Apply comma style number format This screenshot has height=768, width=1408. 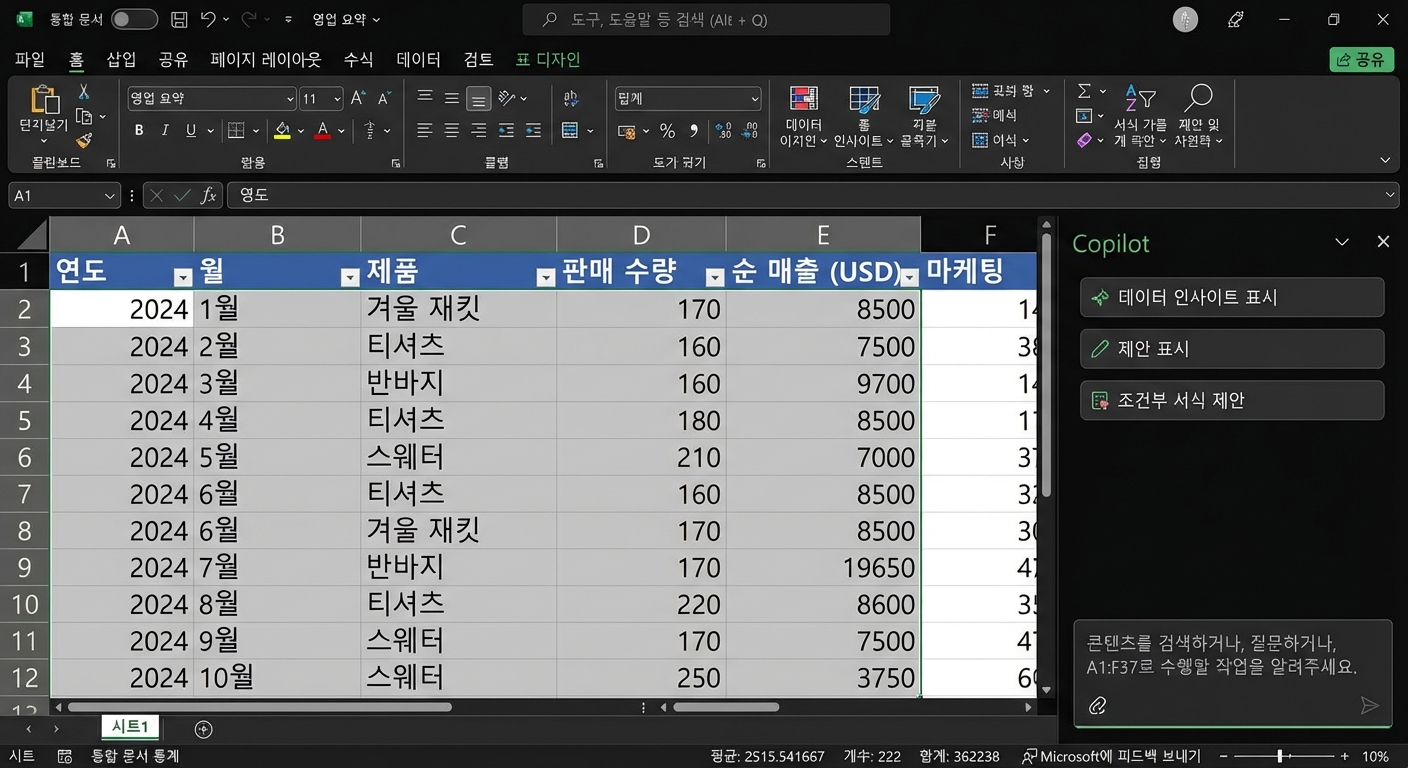point(694,131)
